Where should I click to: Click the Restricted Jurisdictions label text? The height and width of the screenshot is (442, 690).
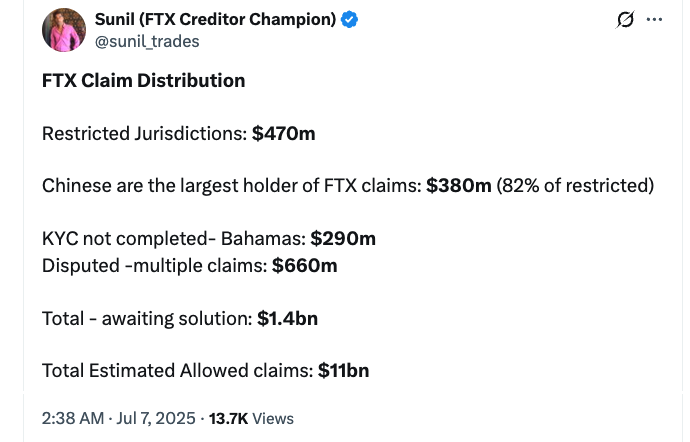(x=144, y=133)
